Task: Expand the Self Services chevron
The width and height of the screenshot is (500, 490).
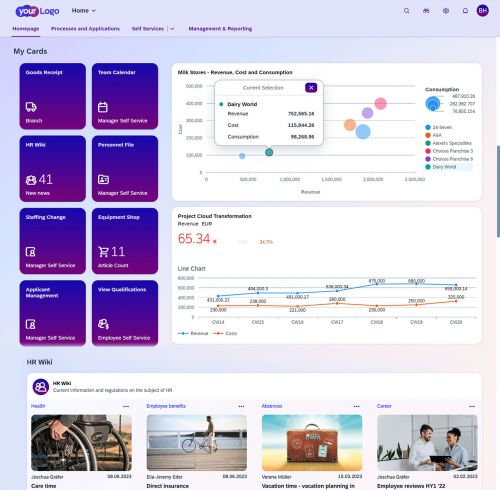Action: [172, 29]
